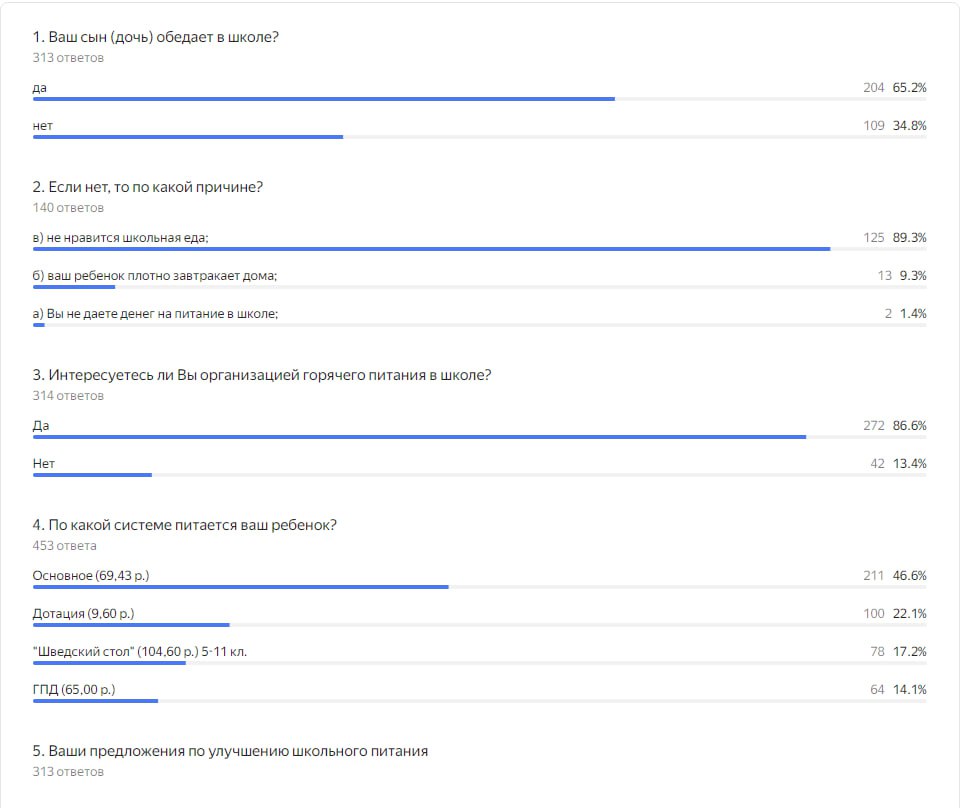Viewport: 960px width, 808px height.
Task: Click the question 1 heading about school lunch
Action: [155, 37]
